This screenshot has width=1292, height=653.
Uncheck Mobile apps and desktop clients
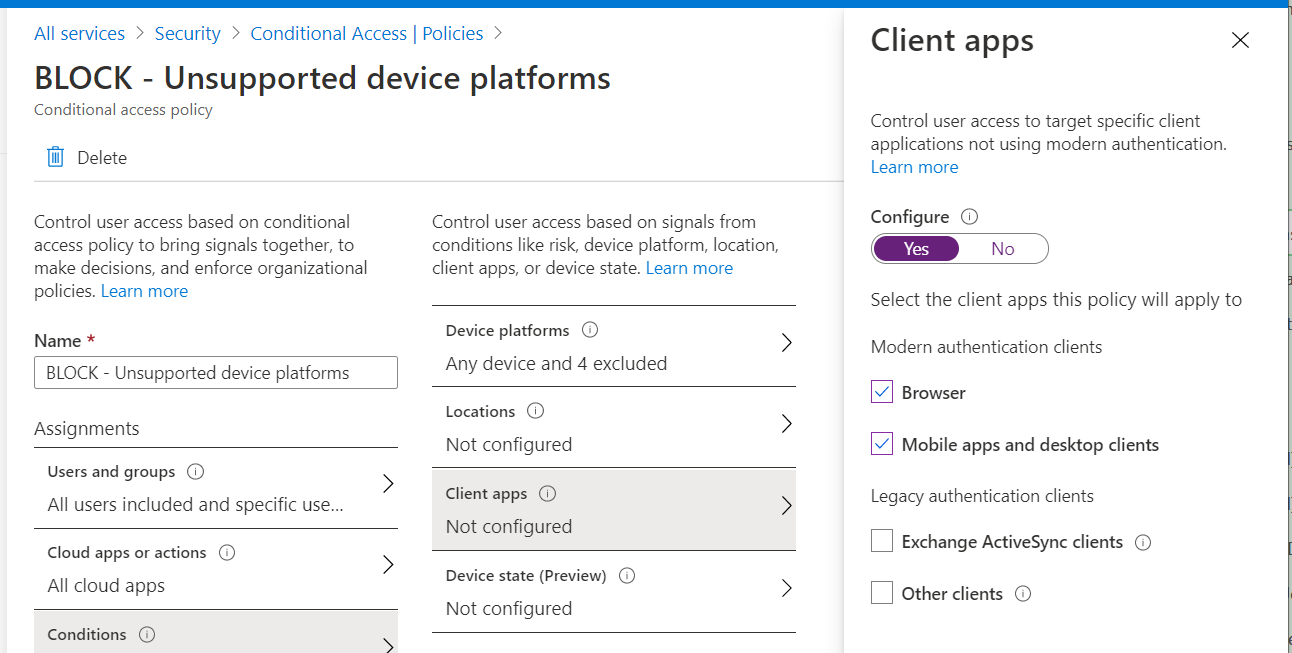(x=882, y=444)
